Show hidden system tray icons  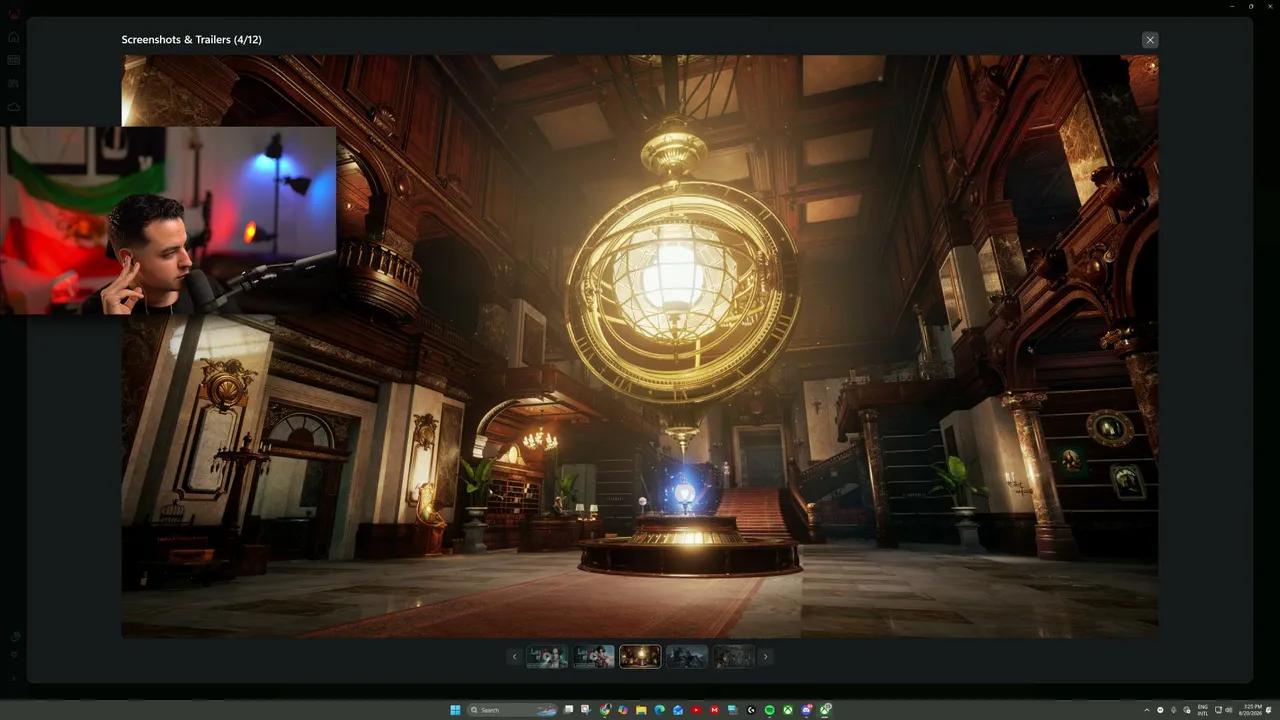point(1147,710)
